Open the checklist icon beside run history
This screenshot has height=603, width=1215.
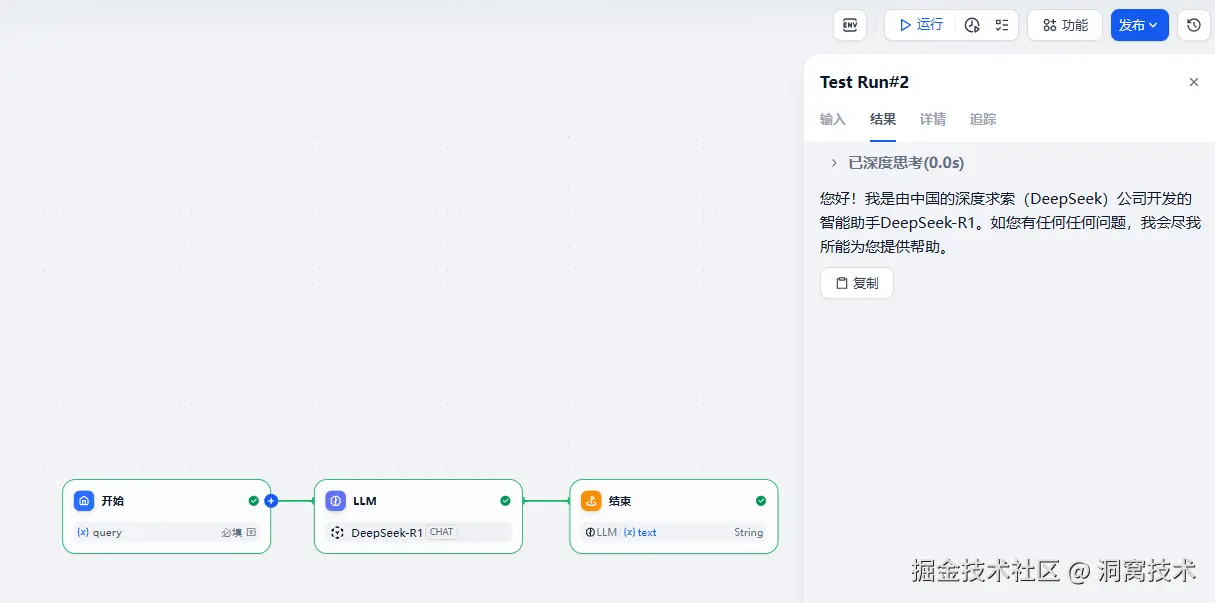pos(1002,25)
